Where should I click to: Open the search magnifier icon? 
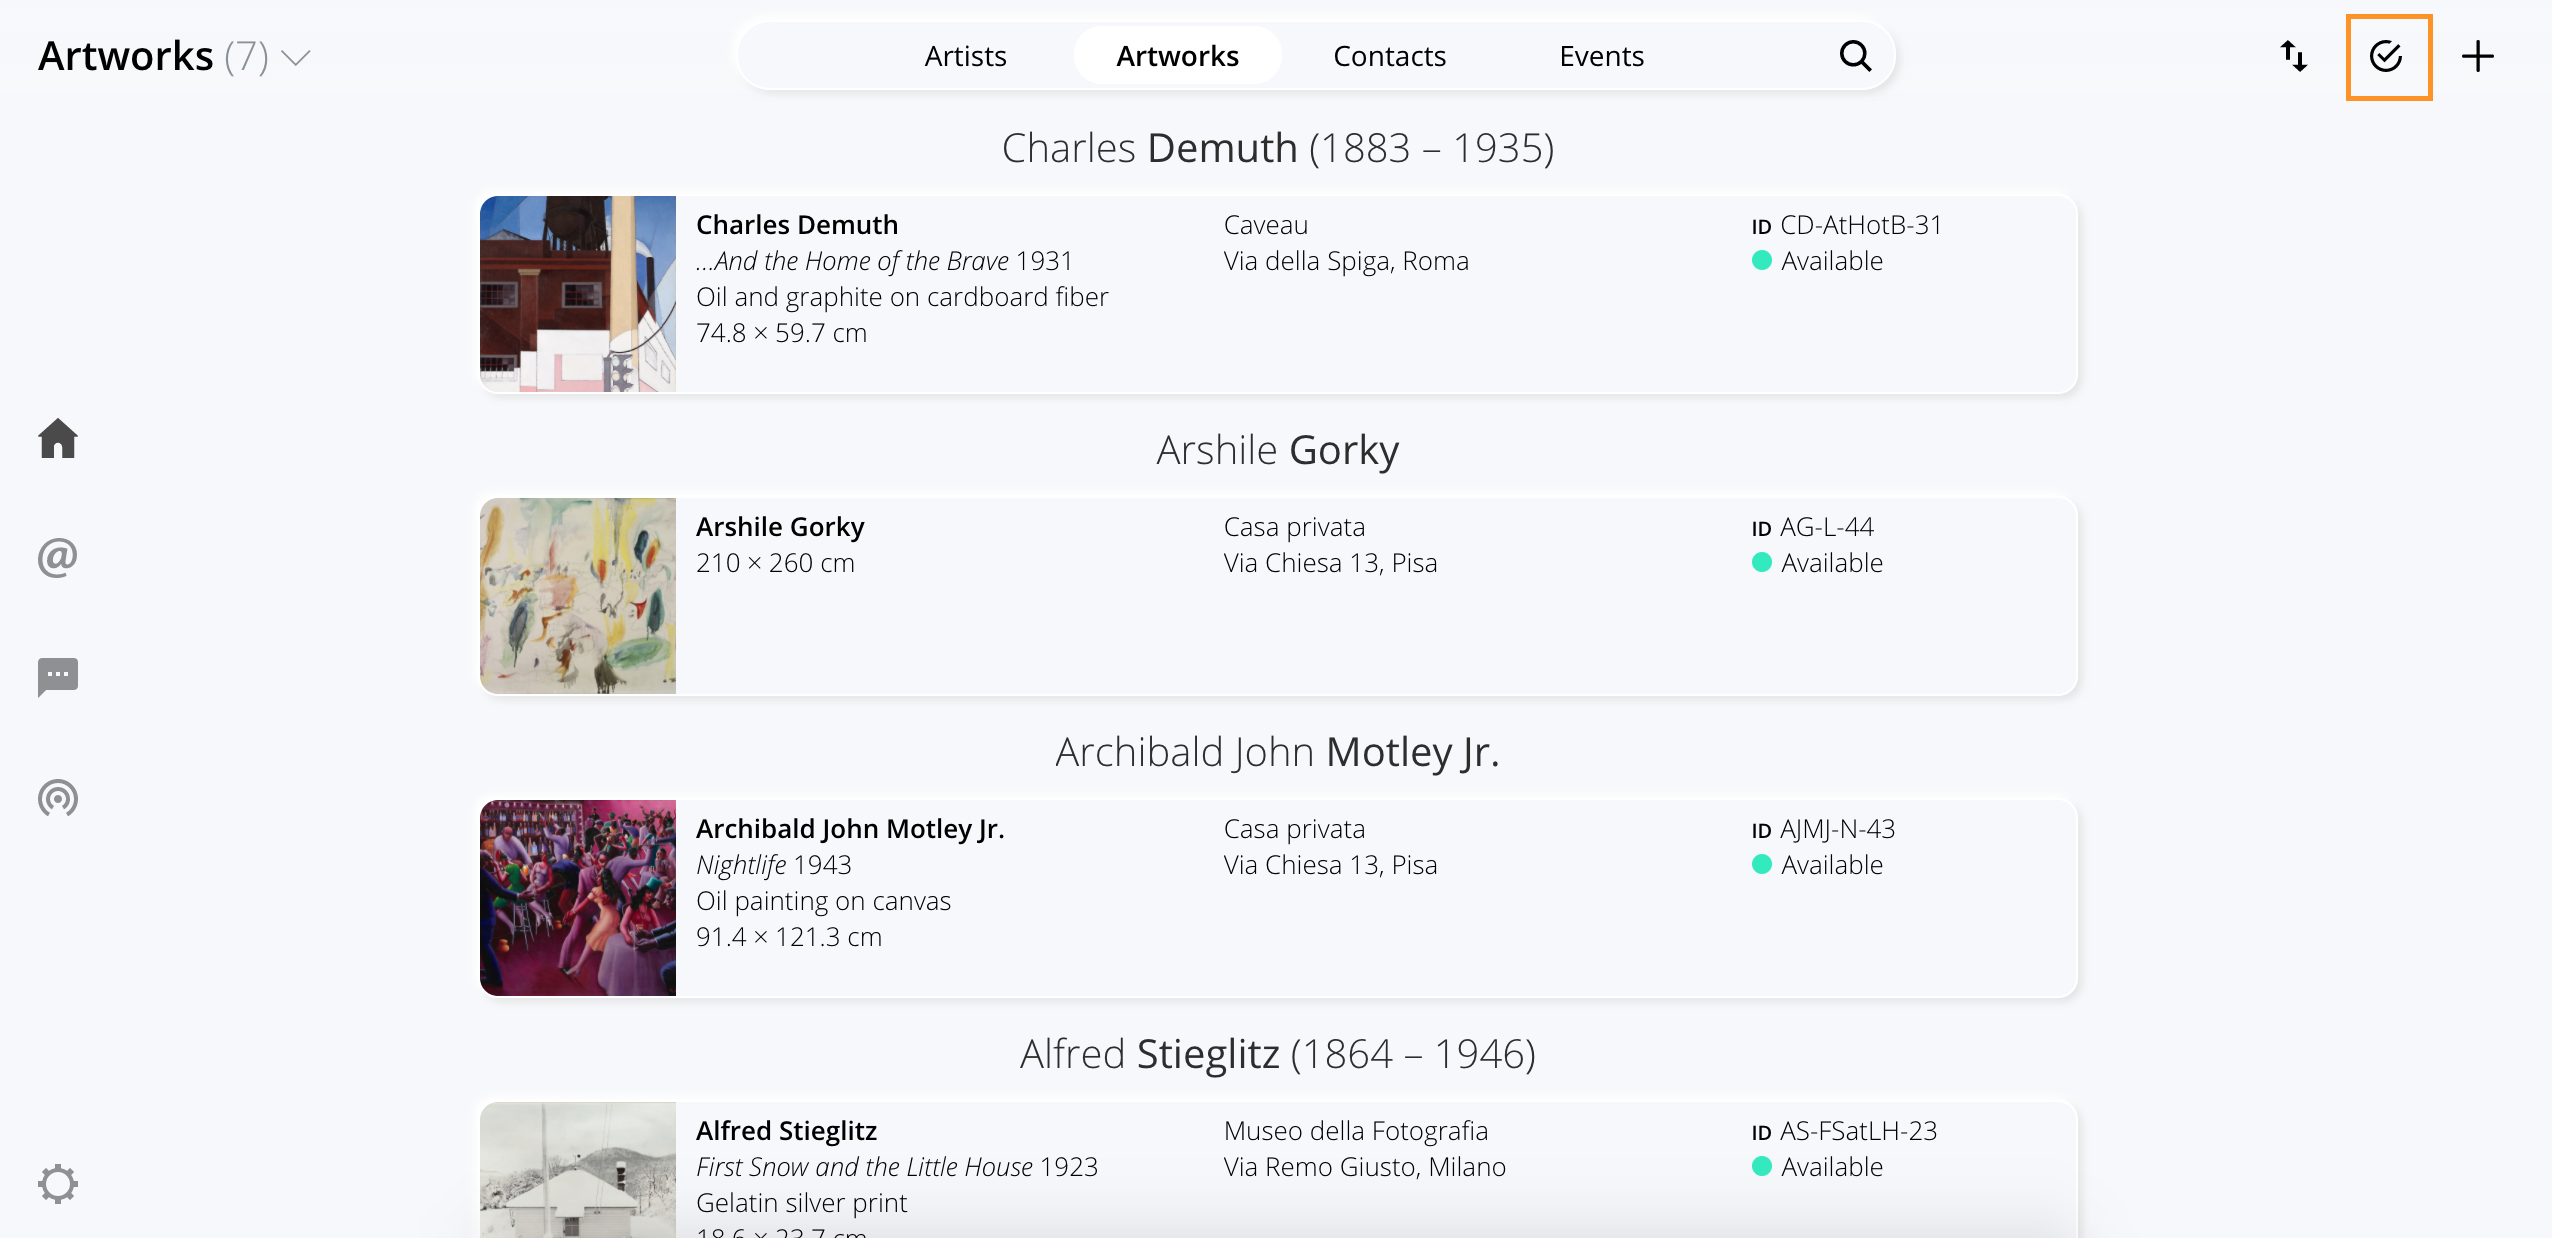tap(1855, 56)
